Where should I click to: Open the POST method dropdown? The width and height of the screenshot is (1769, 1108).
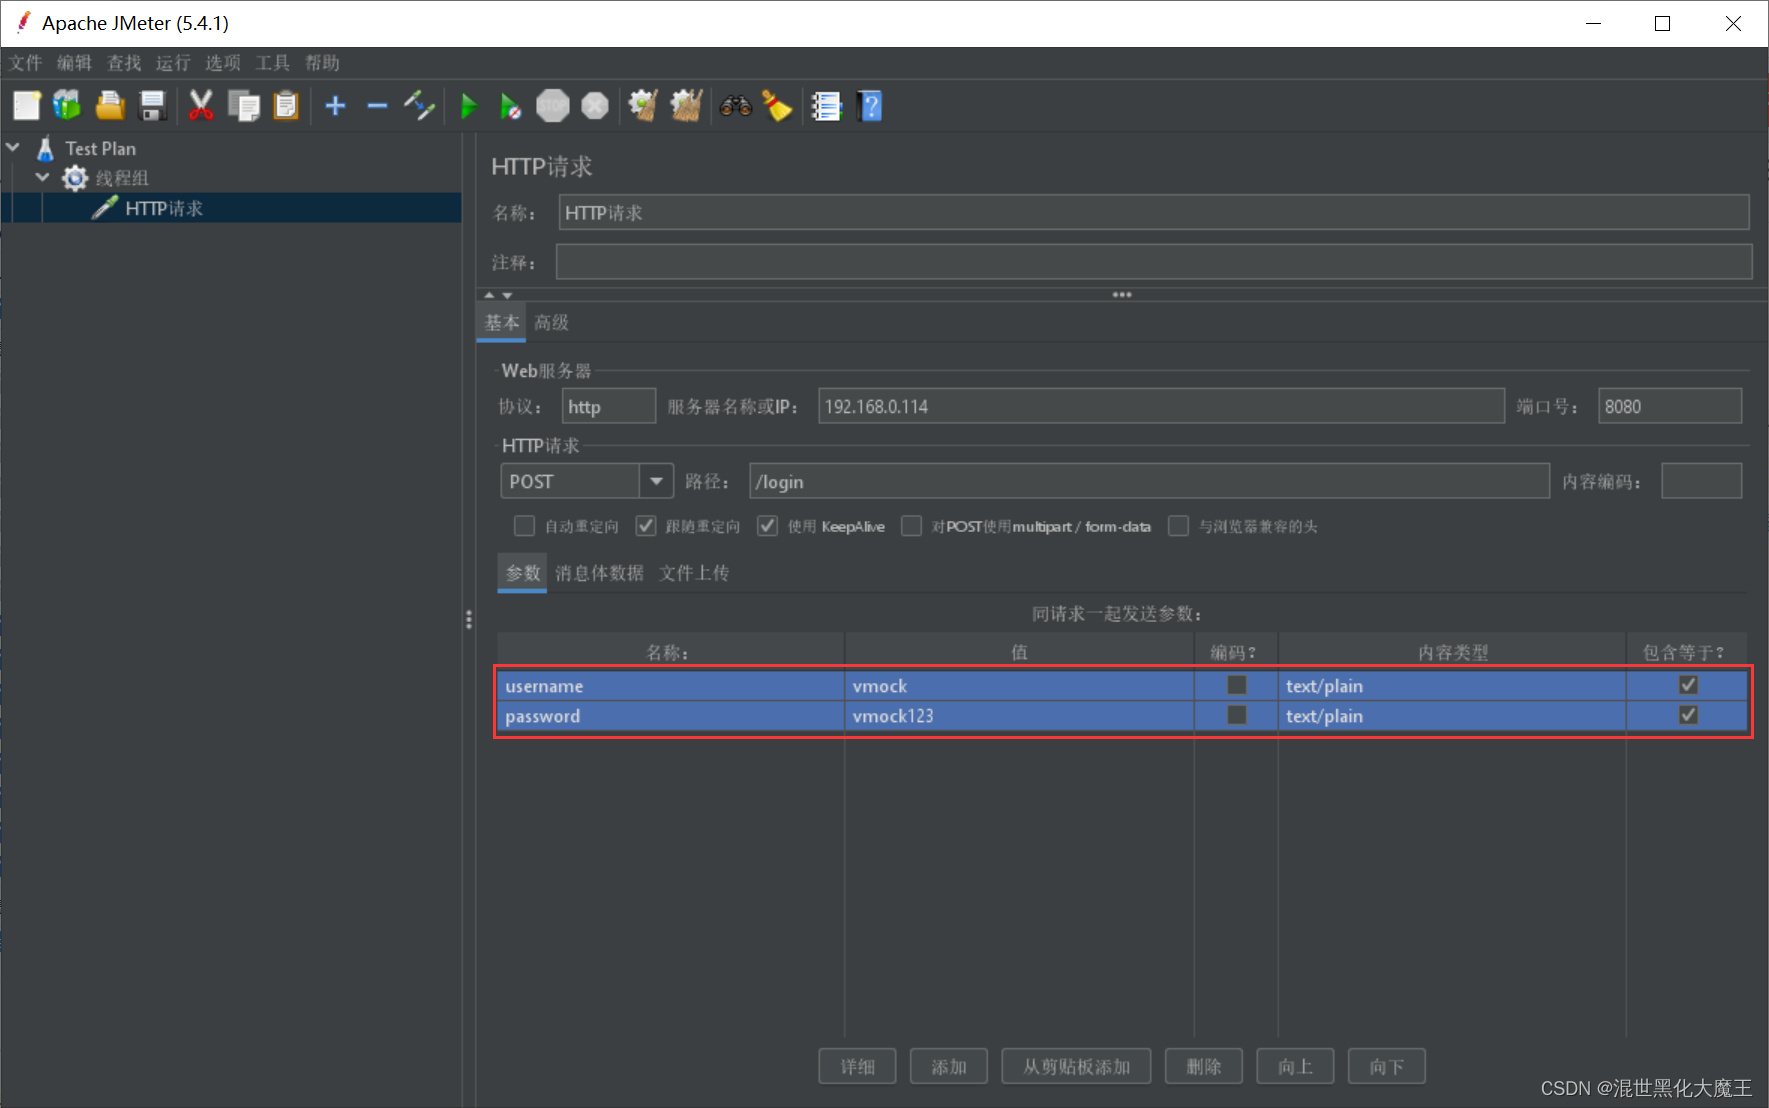[x=656, y=481]
